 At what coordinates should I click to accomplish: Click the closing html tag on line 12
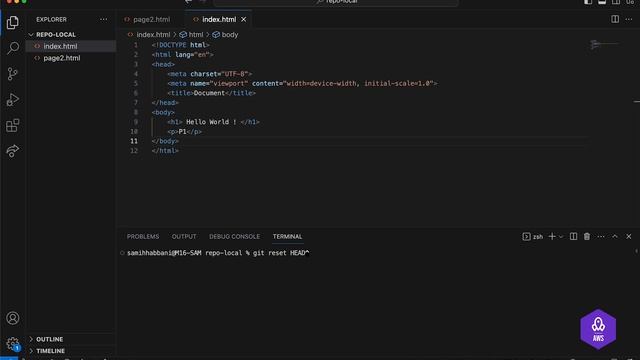pyautogui.click(x=165, y=151)
